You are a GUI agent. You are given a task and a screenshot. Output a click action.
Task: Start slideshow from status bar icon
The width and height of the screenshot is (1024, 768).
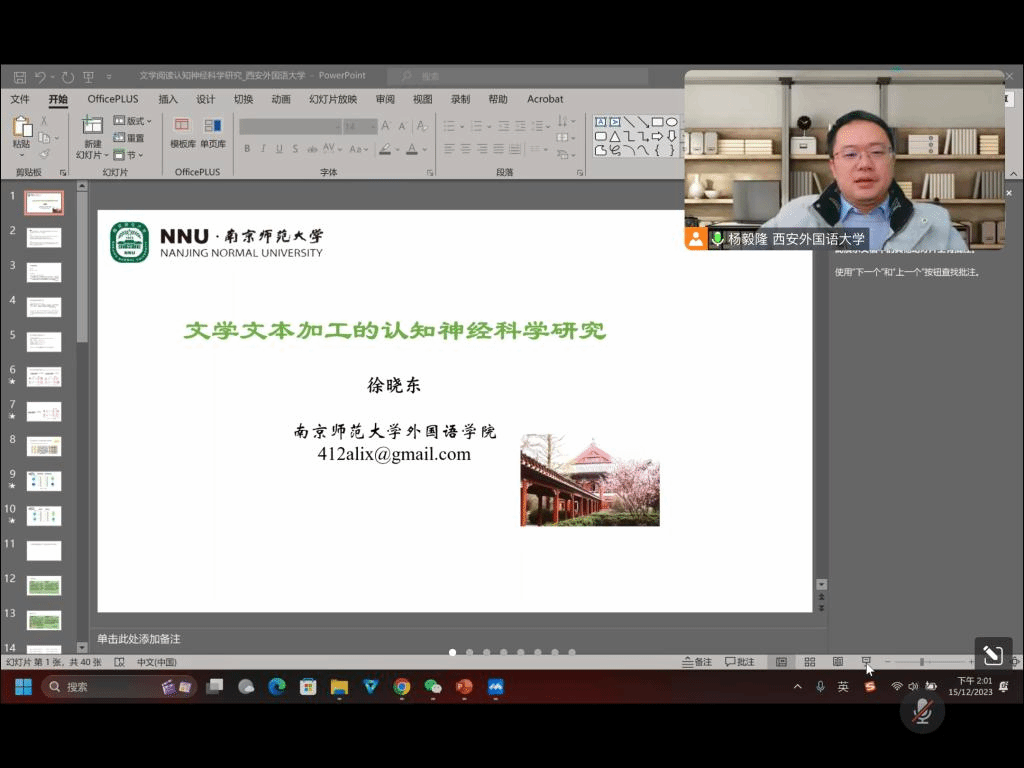point(866,662)
